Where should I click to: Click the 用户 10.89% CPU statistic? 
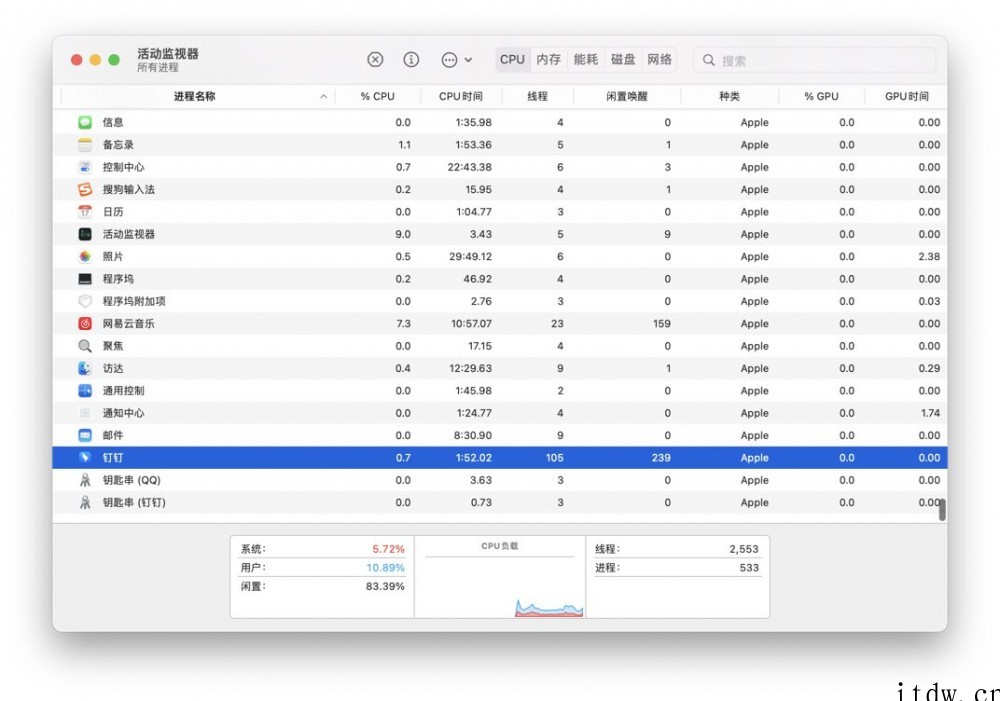[x=322, y=567]
